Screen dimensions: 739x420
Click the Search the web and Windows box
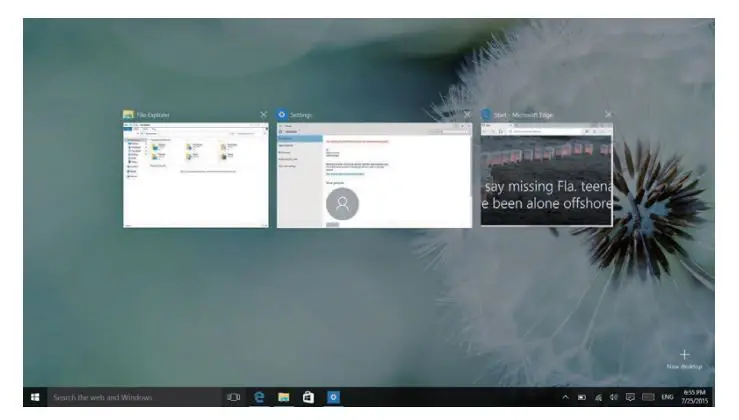point(134,397)
